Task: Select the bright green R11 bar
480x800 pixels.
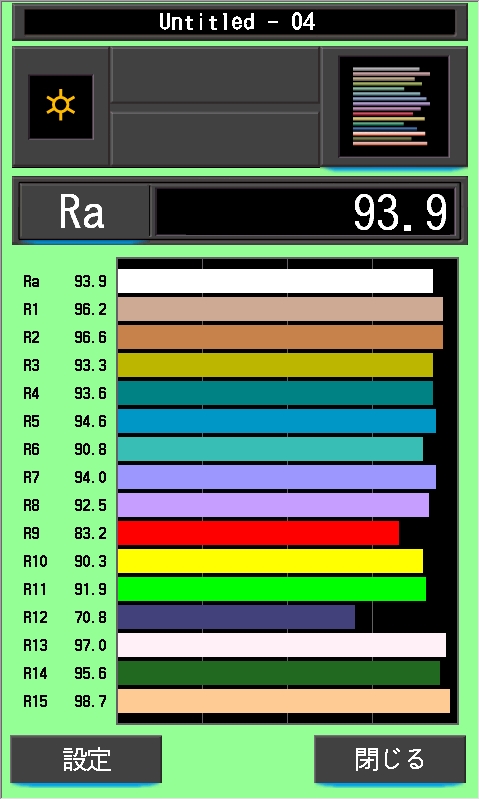Action: tap(271, 589)
